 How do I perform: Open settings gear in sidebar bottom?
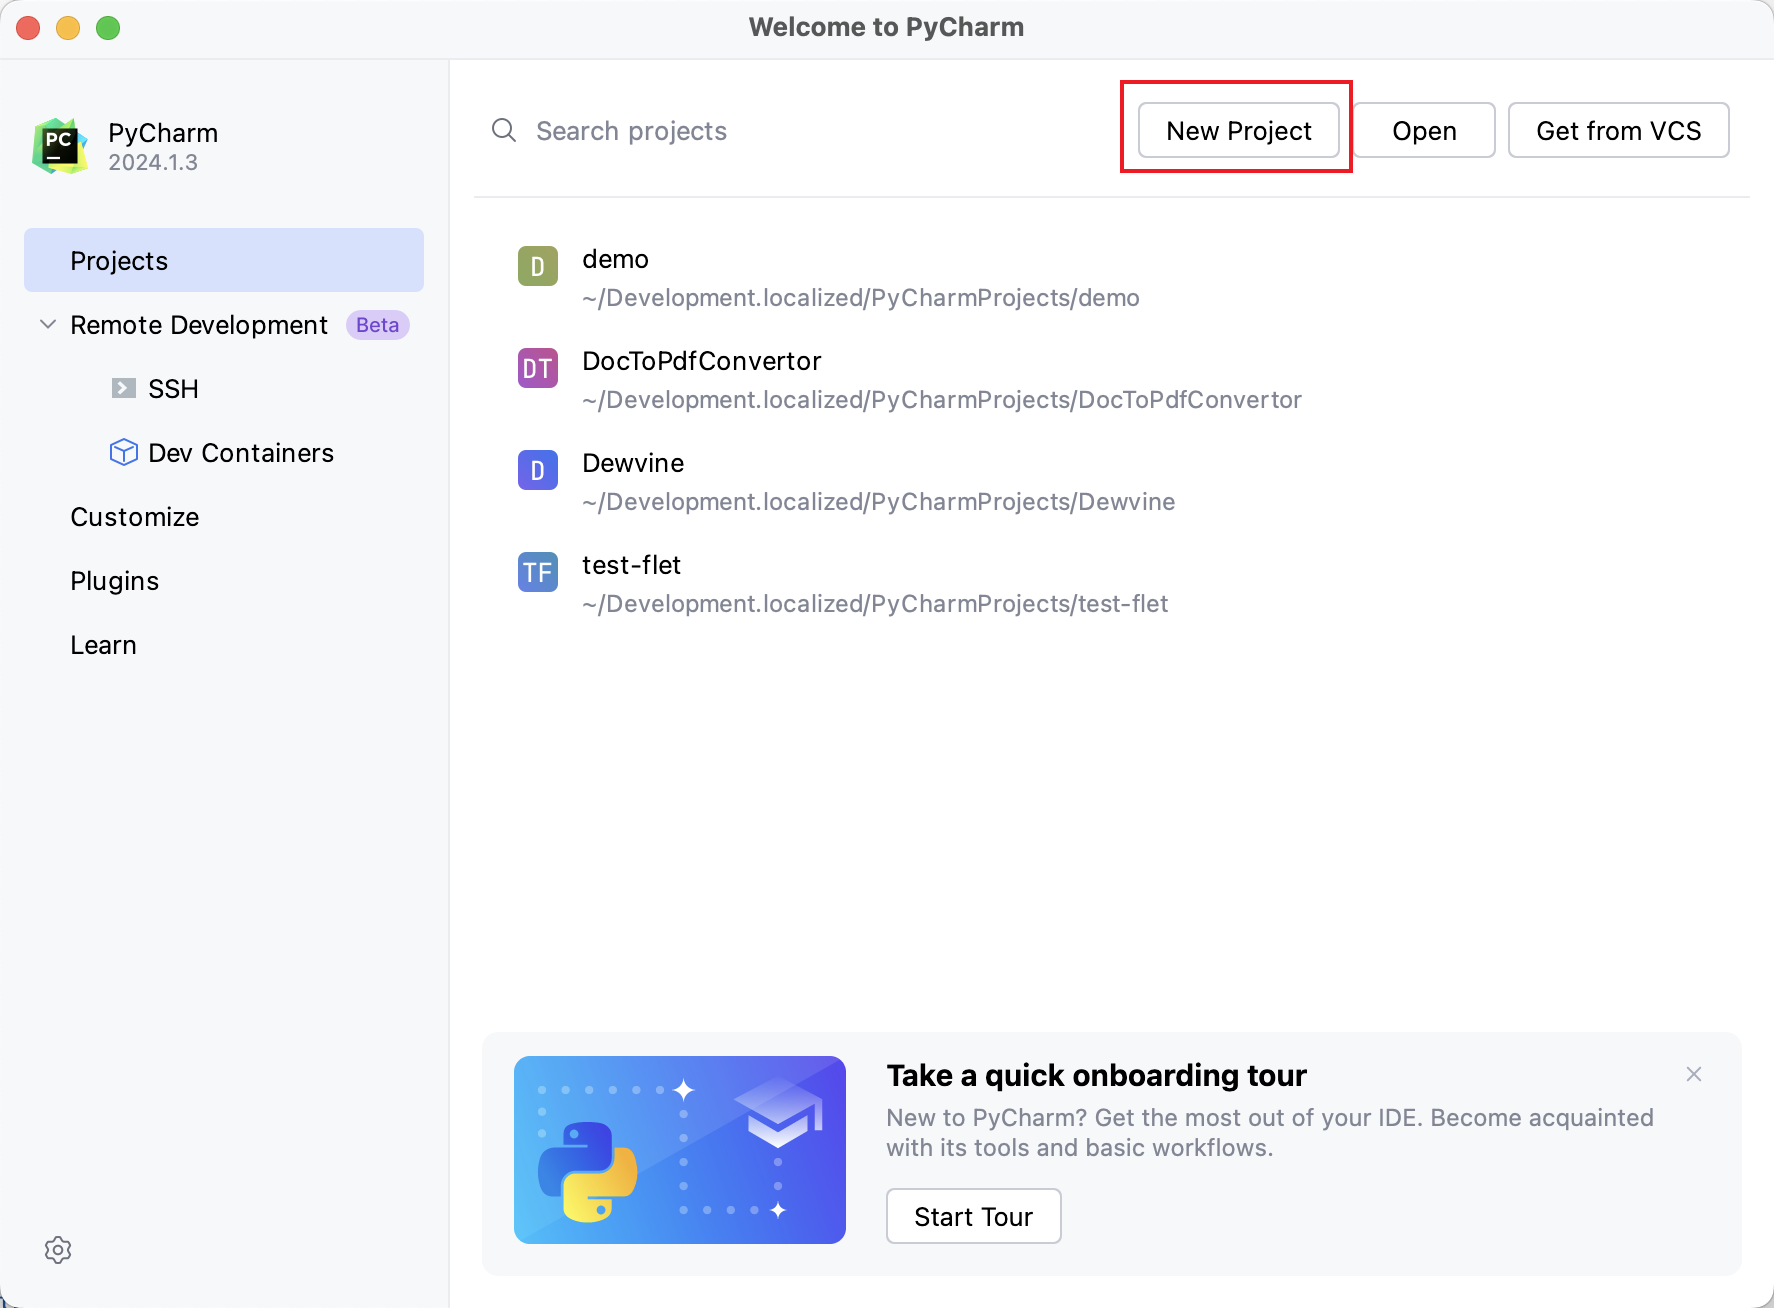58,1250
